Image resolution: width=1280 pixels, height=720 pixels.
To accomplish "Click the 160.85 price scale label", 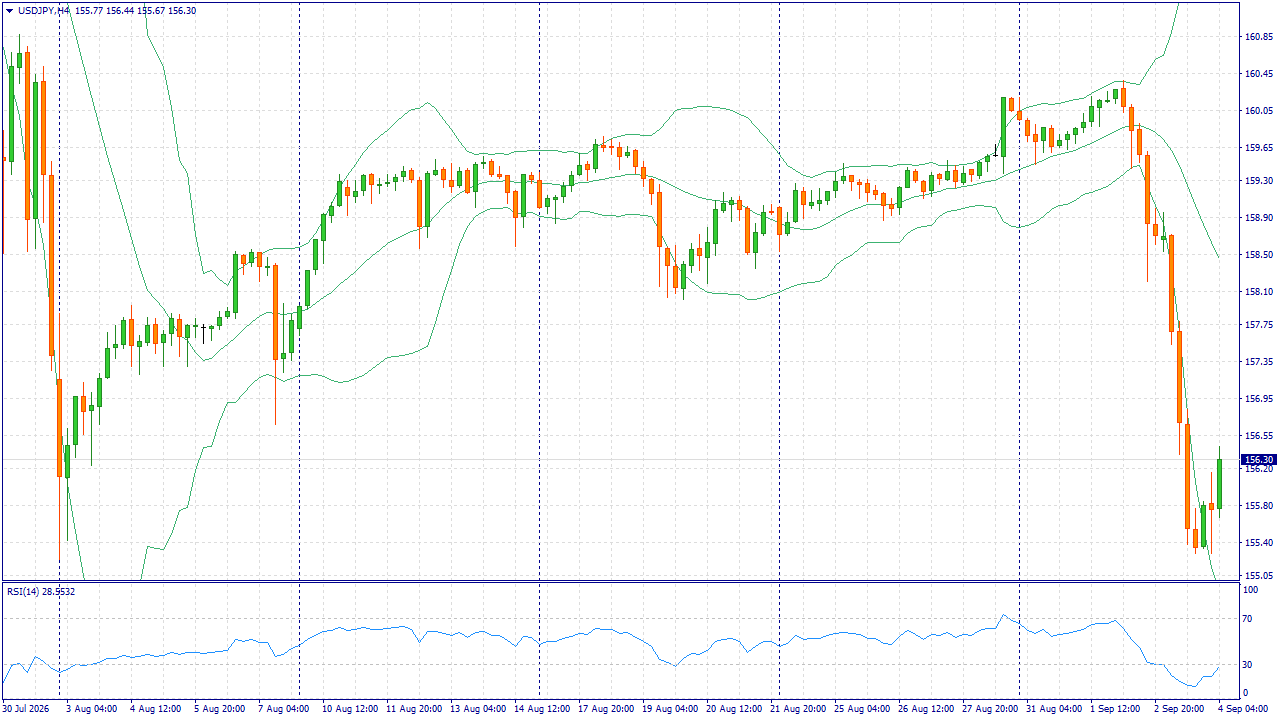I will coord(1258,37).
